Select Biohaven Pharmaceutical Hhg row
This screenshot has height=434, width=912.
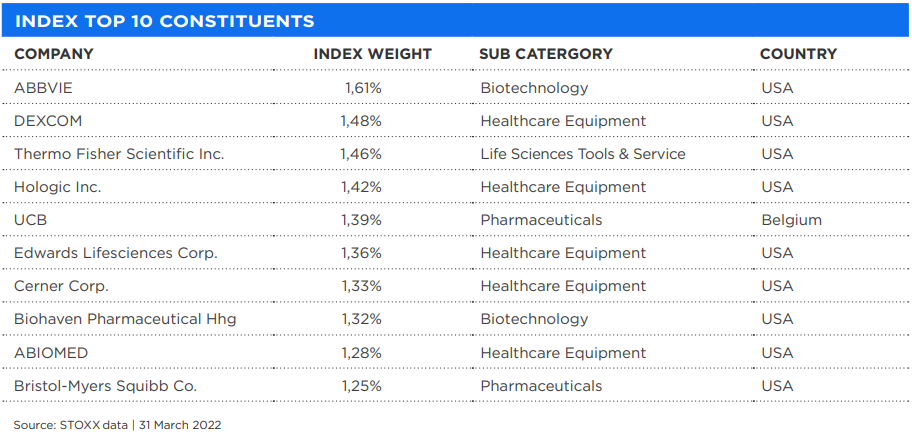click(125, 319)
